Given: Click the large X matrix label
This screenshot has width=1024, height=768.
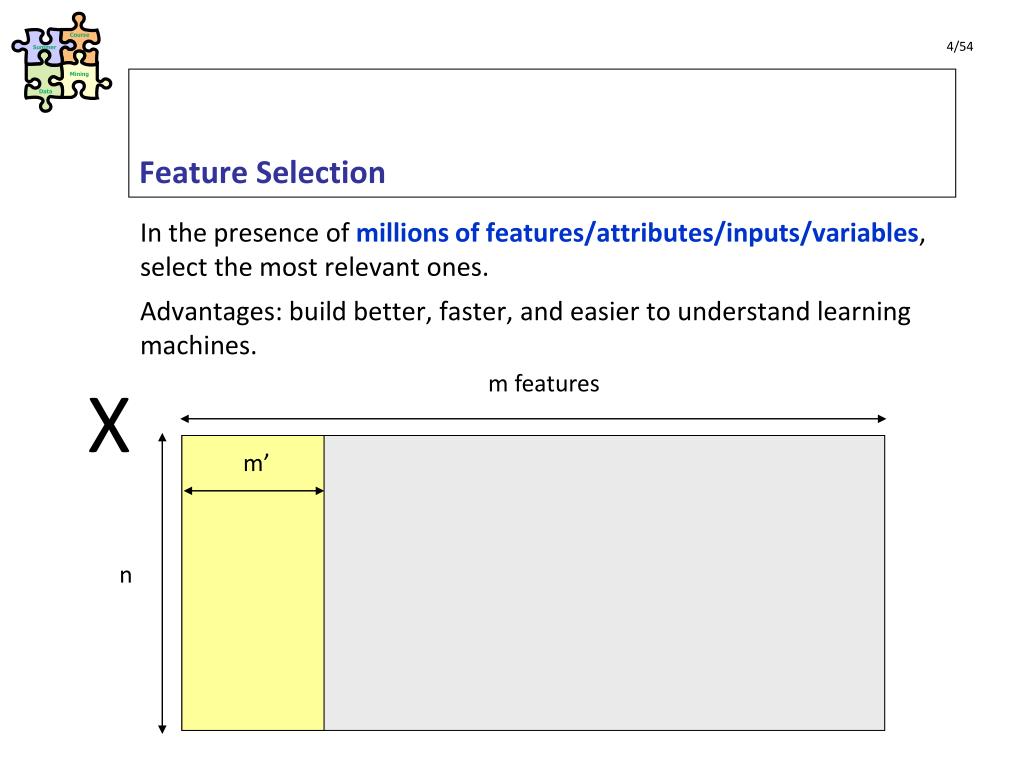Looking at the screenshot, I should pos(109,425).
